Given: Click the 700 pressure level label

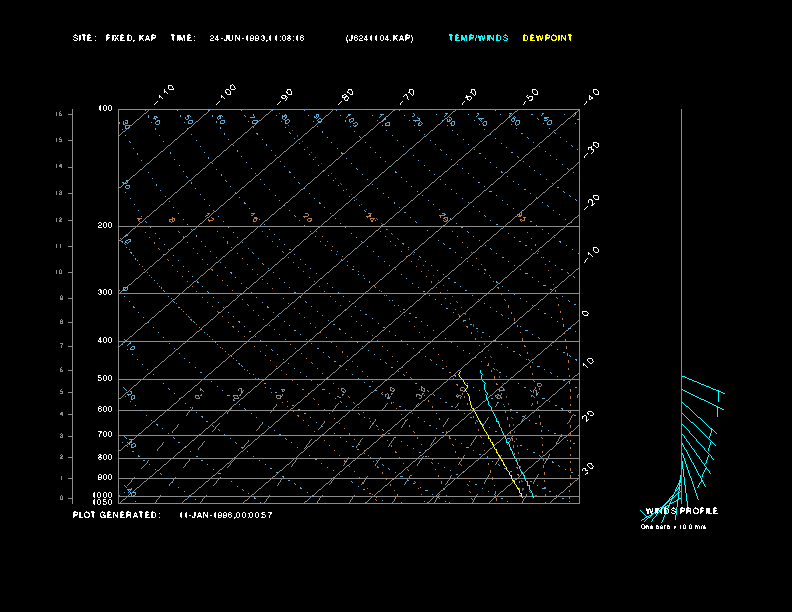Looking at the screenshot, I should (104, 435).
